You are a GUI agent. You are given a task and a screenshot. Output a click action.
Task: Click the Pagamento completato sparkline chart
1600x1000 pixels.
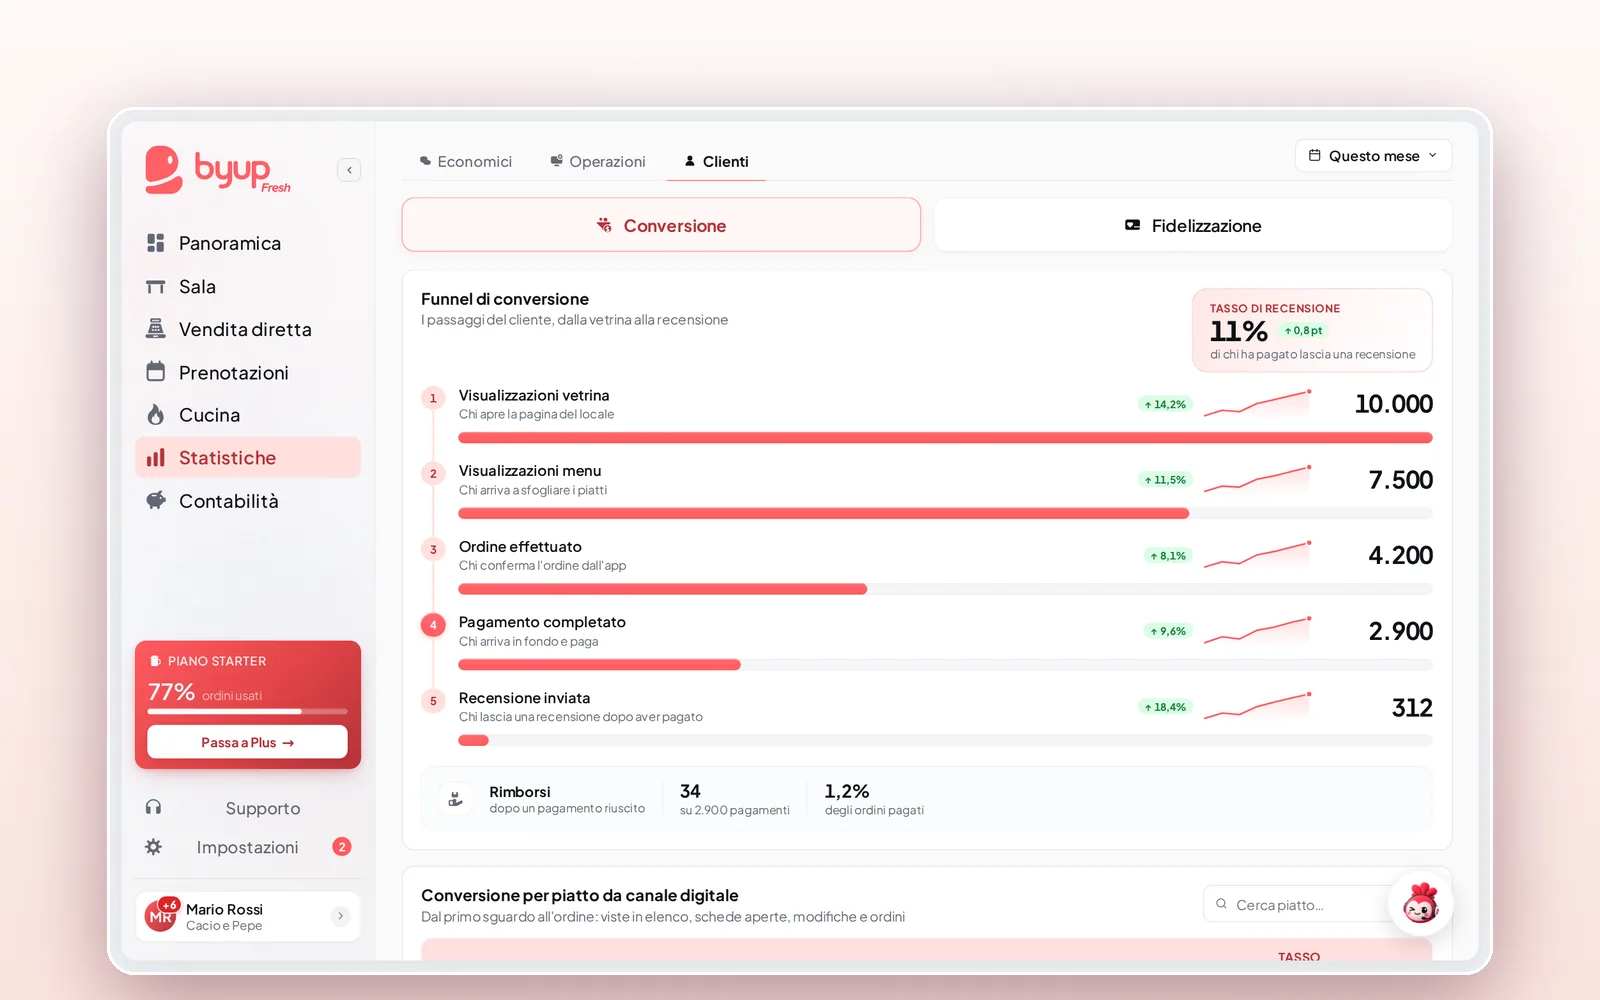coord(1258,631)
